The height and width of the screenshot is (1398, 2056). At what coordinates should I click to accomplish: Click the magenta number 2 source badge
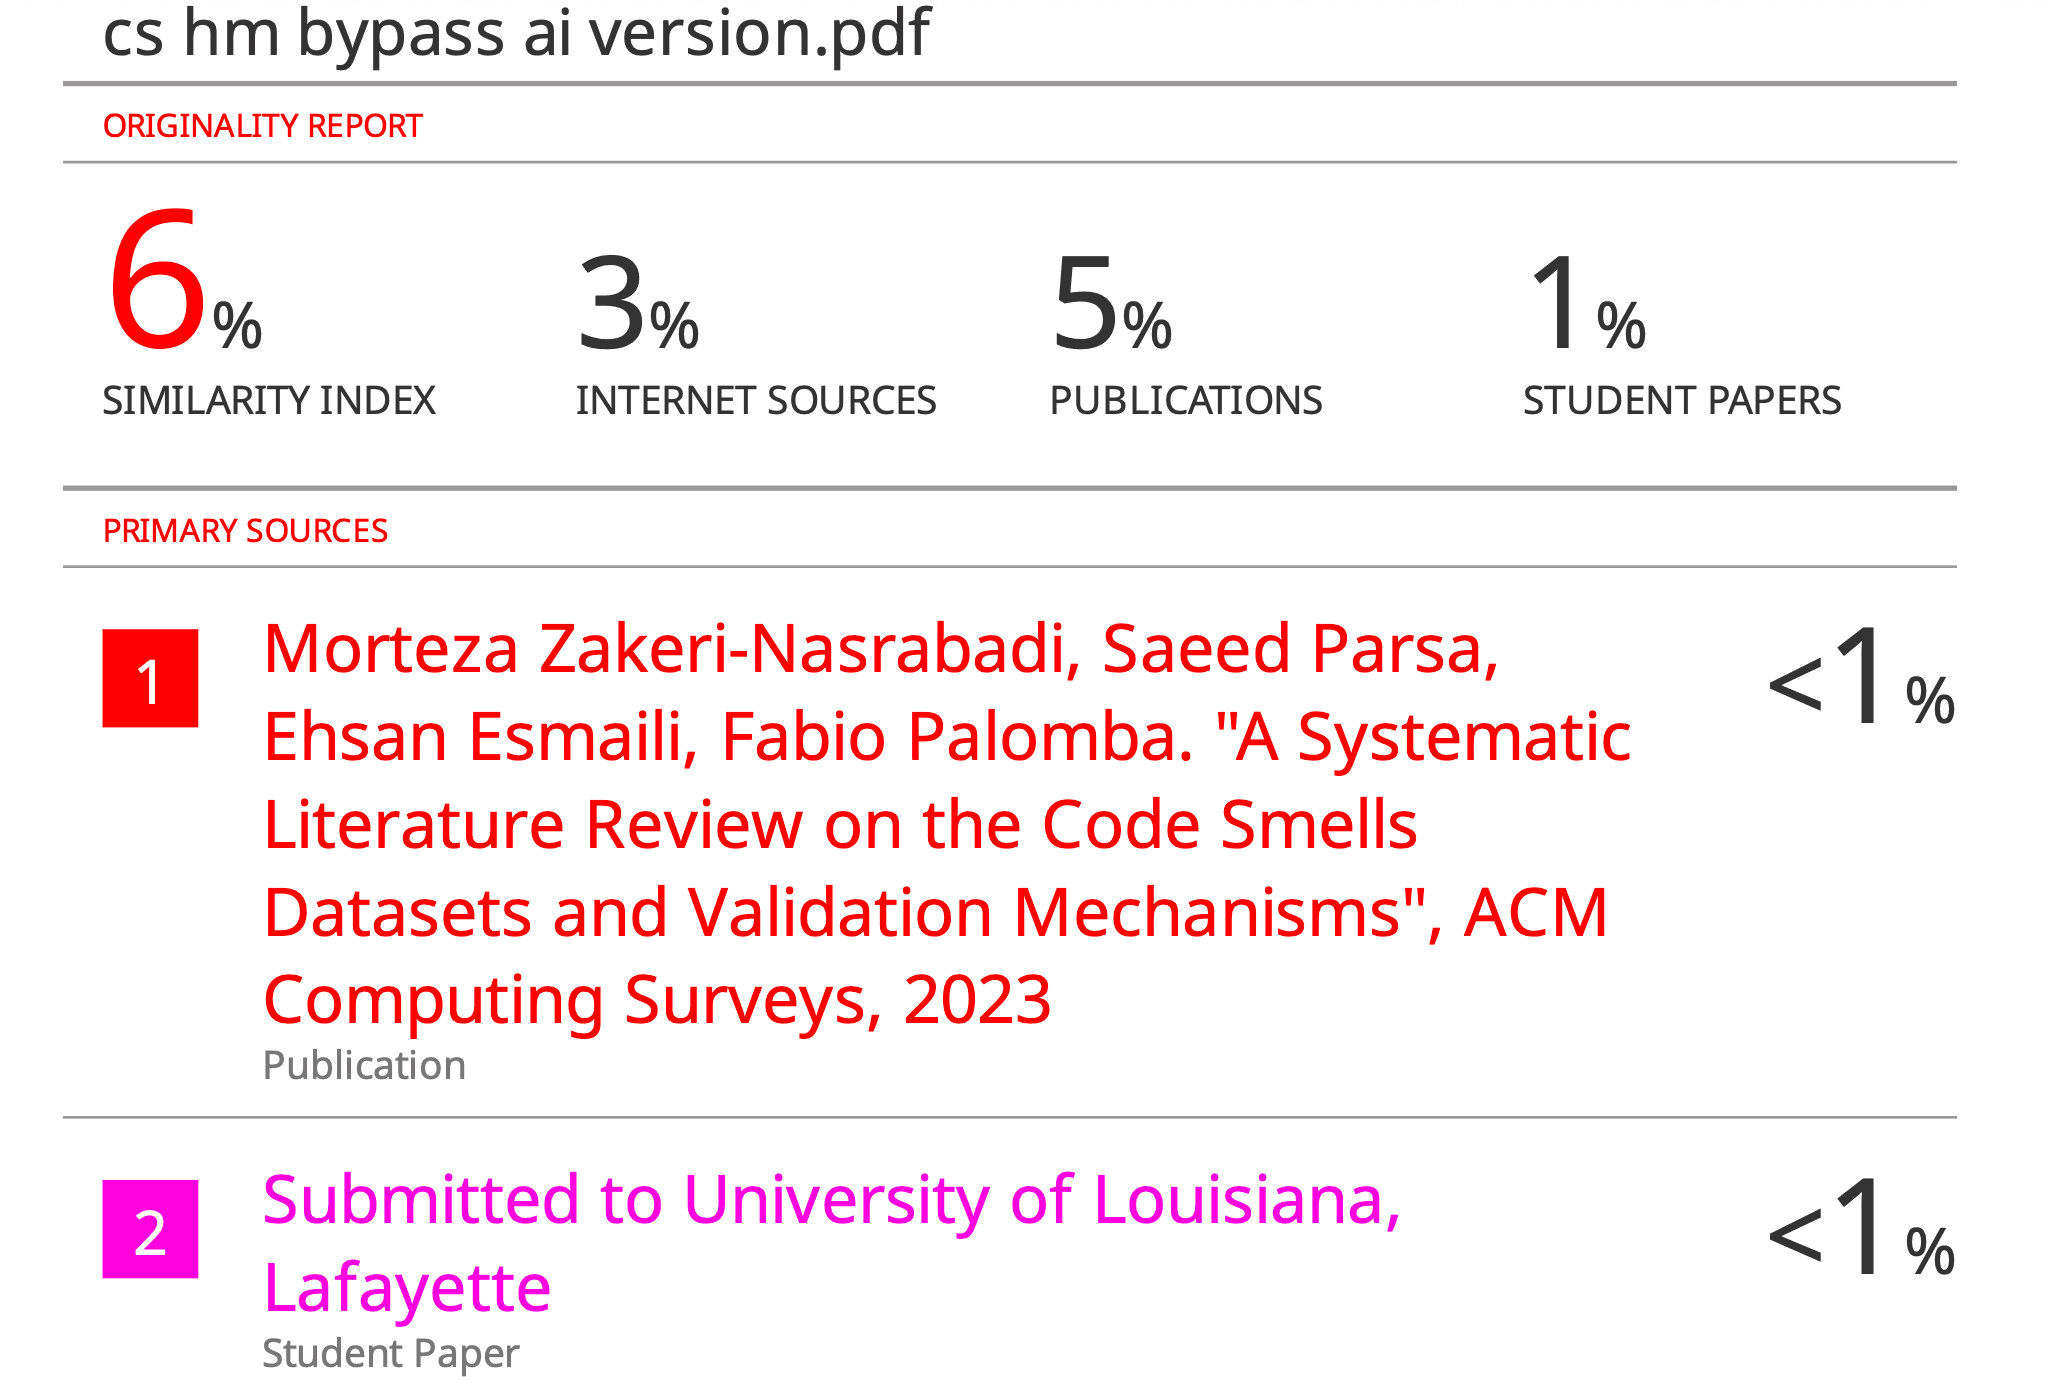tap(150, 1229)
